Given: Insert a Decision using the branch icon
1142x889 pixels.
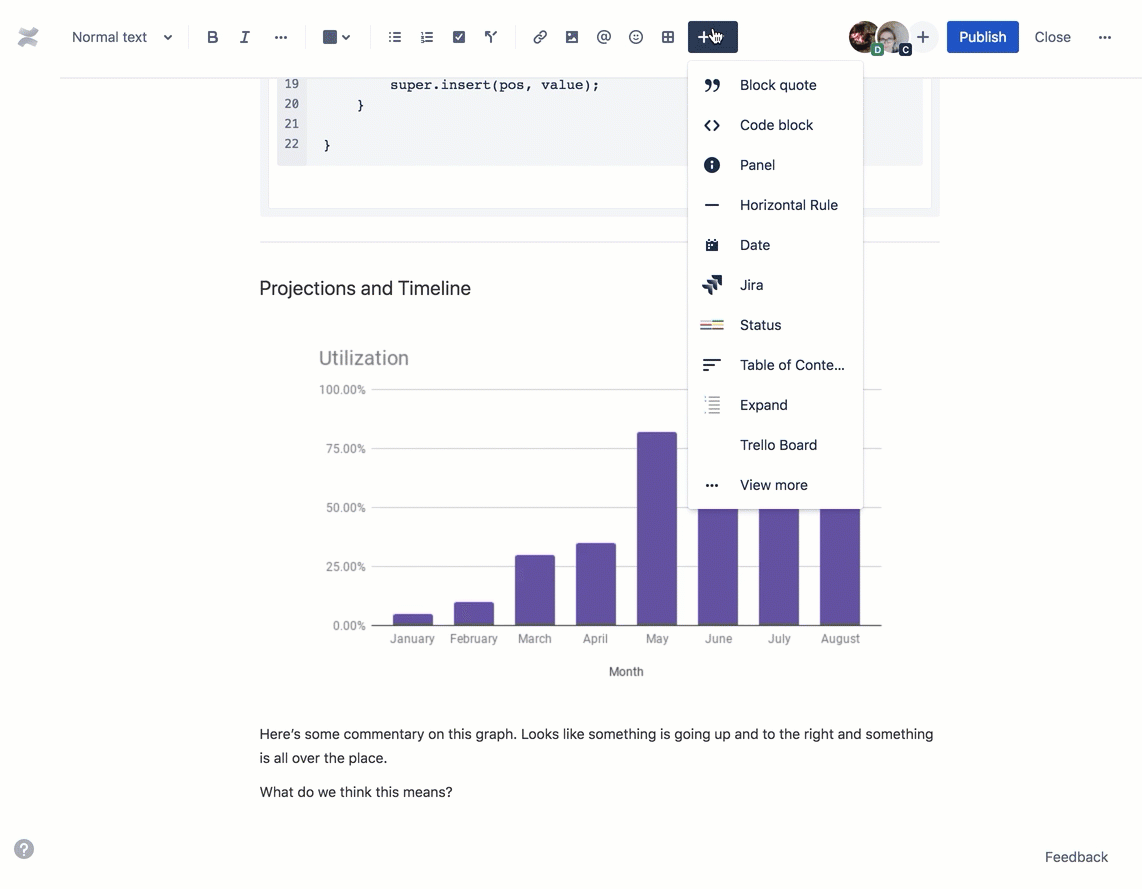Looking at the screenshot, I should (x=491, y=36).
